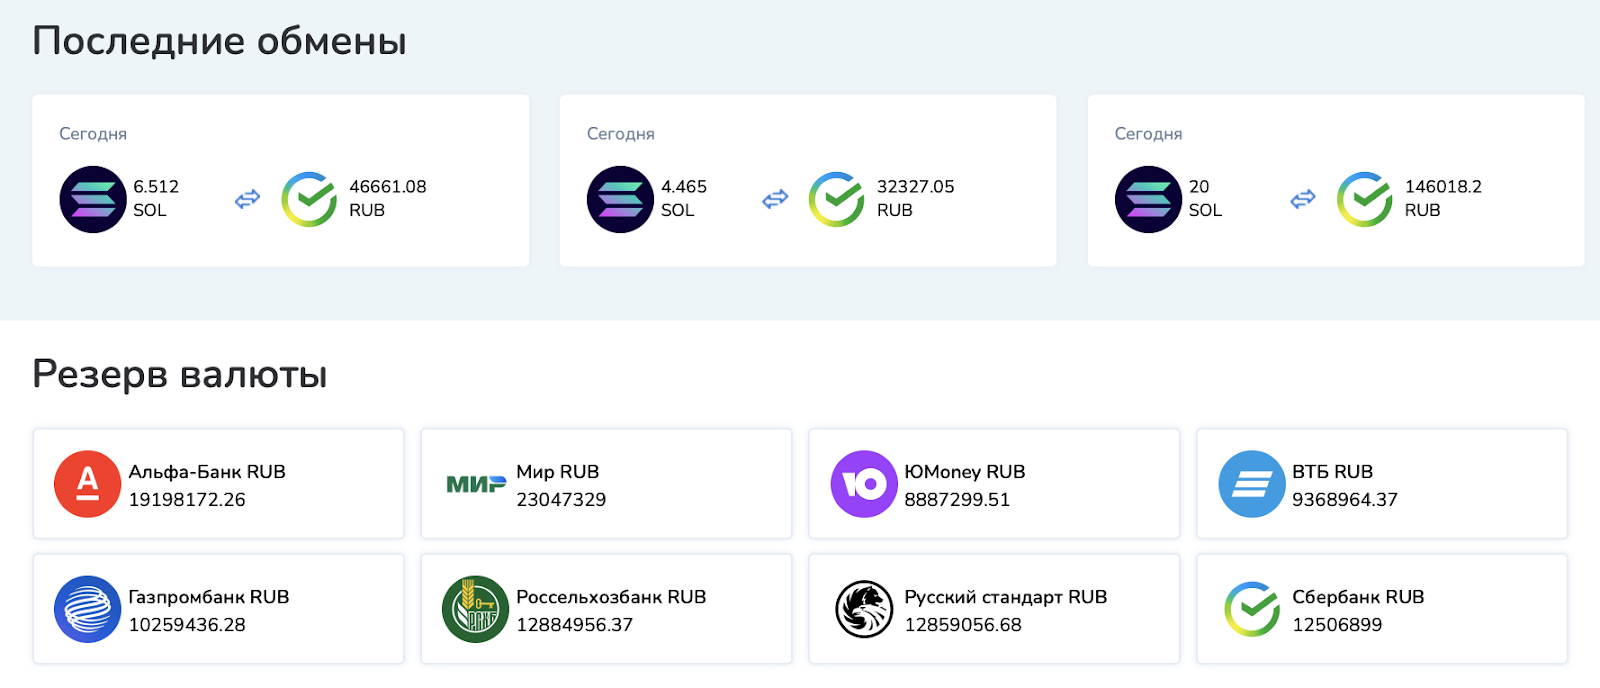Click the swap arrows in the 20 SOL card
1600x688 pixels.
pos(1303,199)
